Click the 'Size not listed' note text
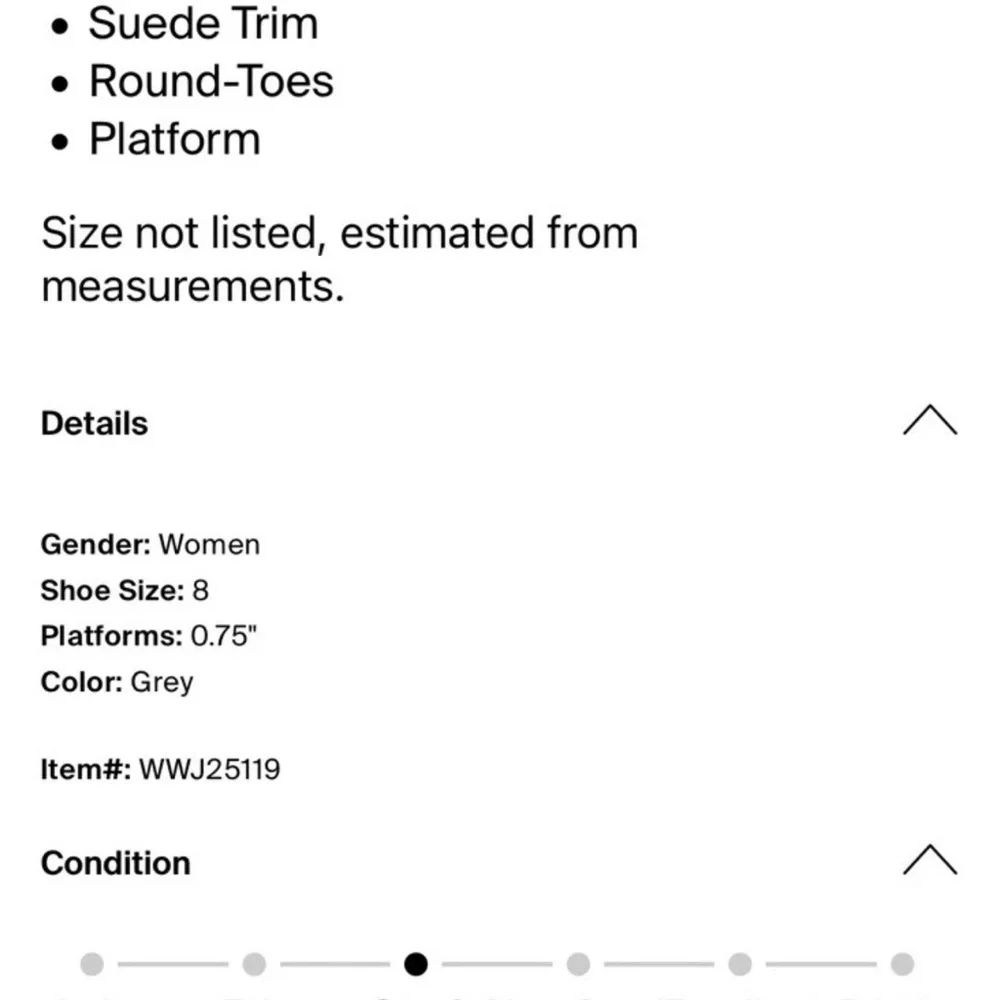 [339, 259]
